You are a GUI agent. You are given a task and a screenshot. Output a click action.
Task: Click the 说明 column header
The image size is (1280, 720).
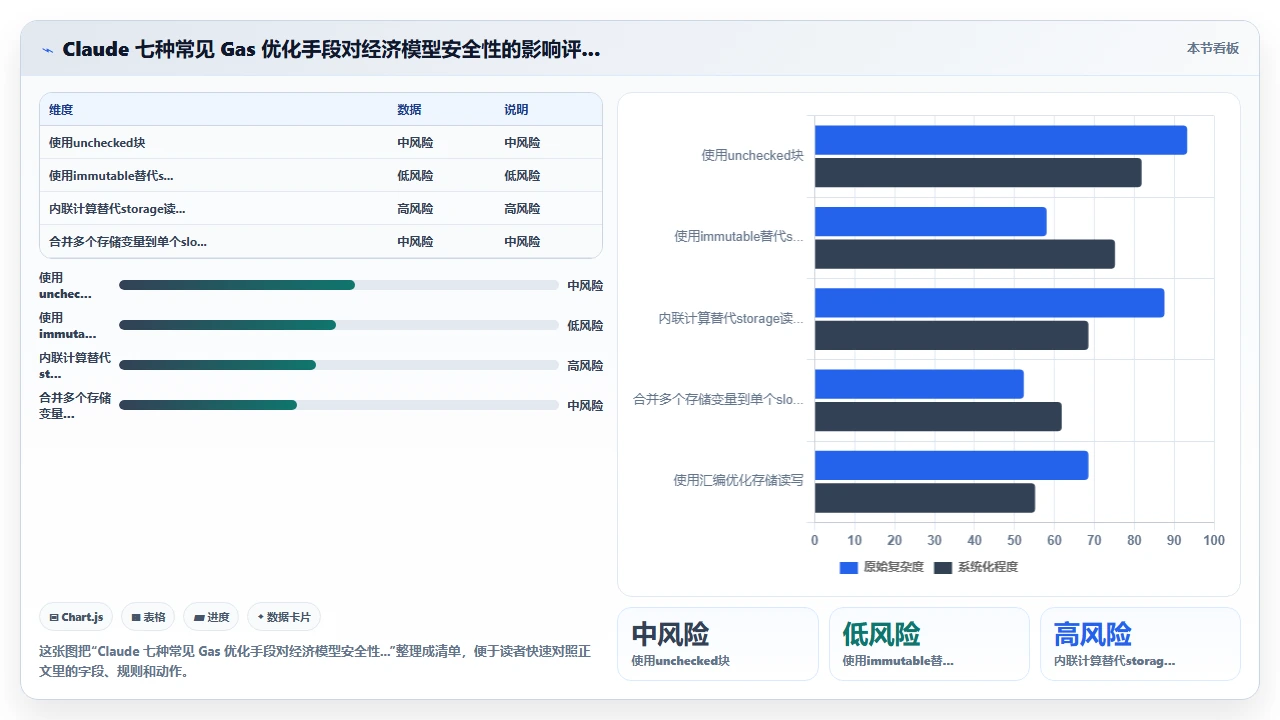pos(516,110)
